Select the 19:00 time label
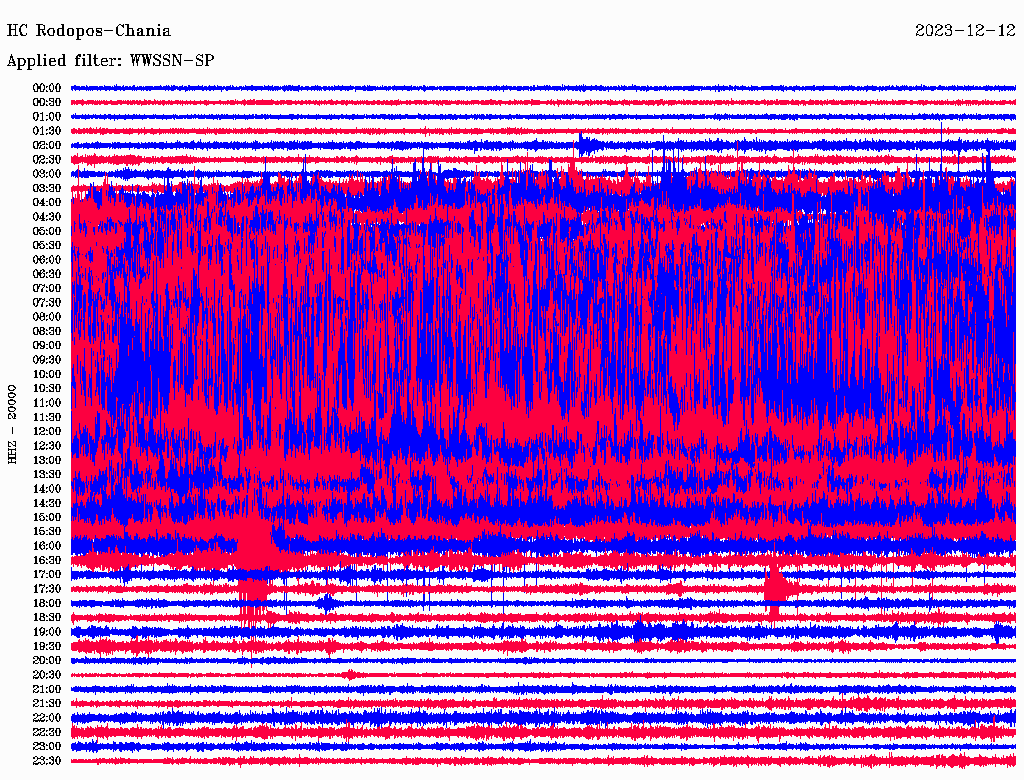 [47, 632]
